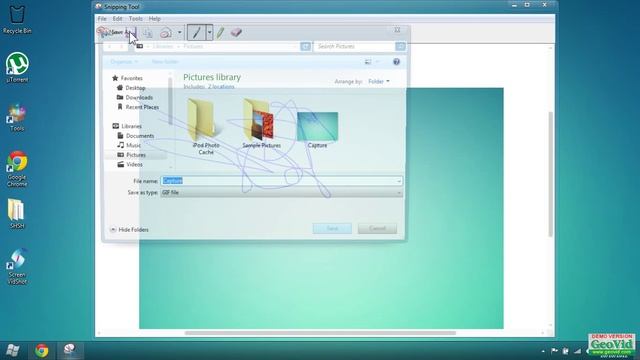
Task: Select the Highlighter tool
Action: pyautogui.click(x=220, y=32)
